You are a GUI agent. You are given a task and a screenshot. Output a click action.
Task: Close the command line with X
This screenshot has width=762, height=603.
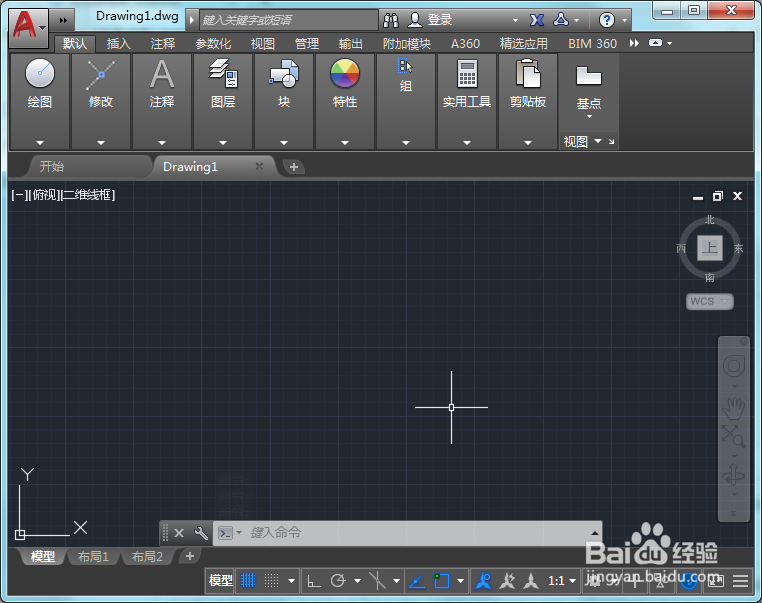click(x=179, y=533)
